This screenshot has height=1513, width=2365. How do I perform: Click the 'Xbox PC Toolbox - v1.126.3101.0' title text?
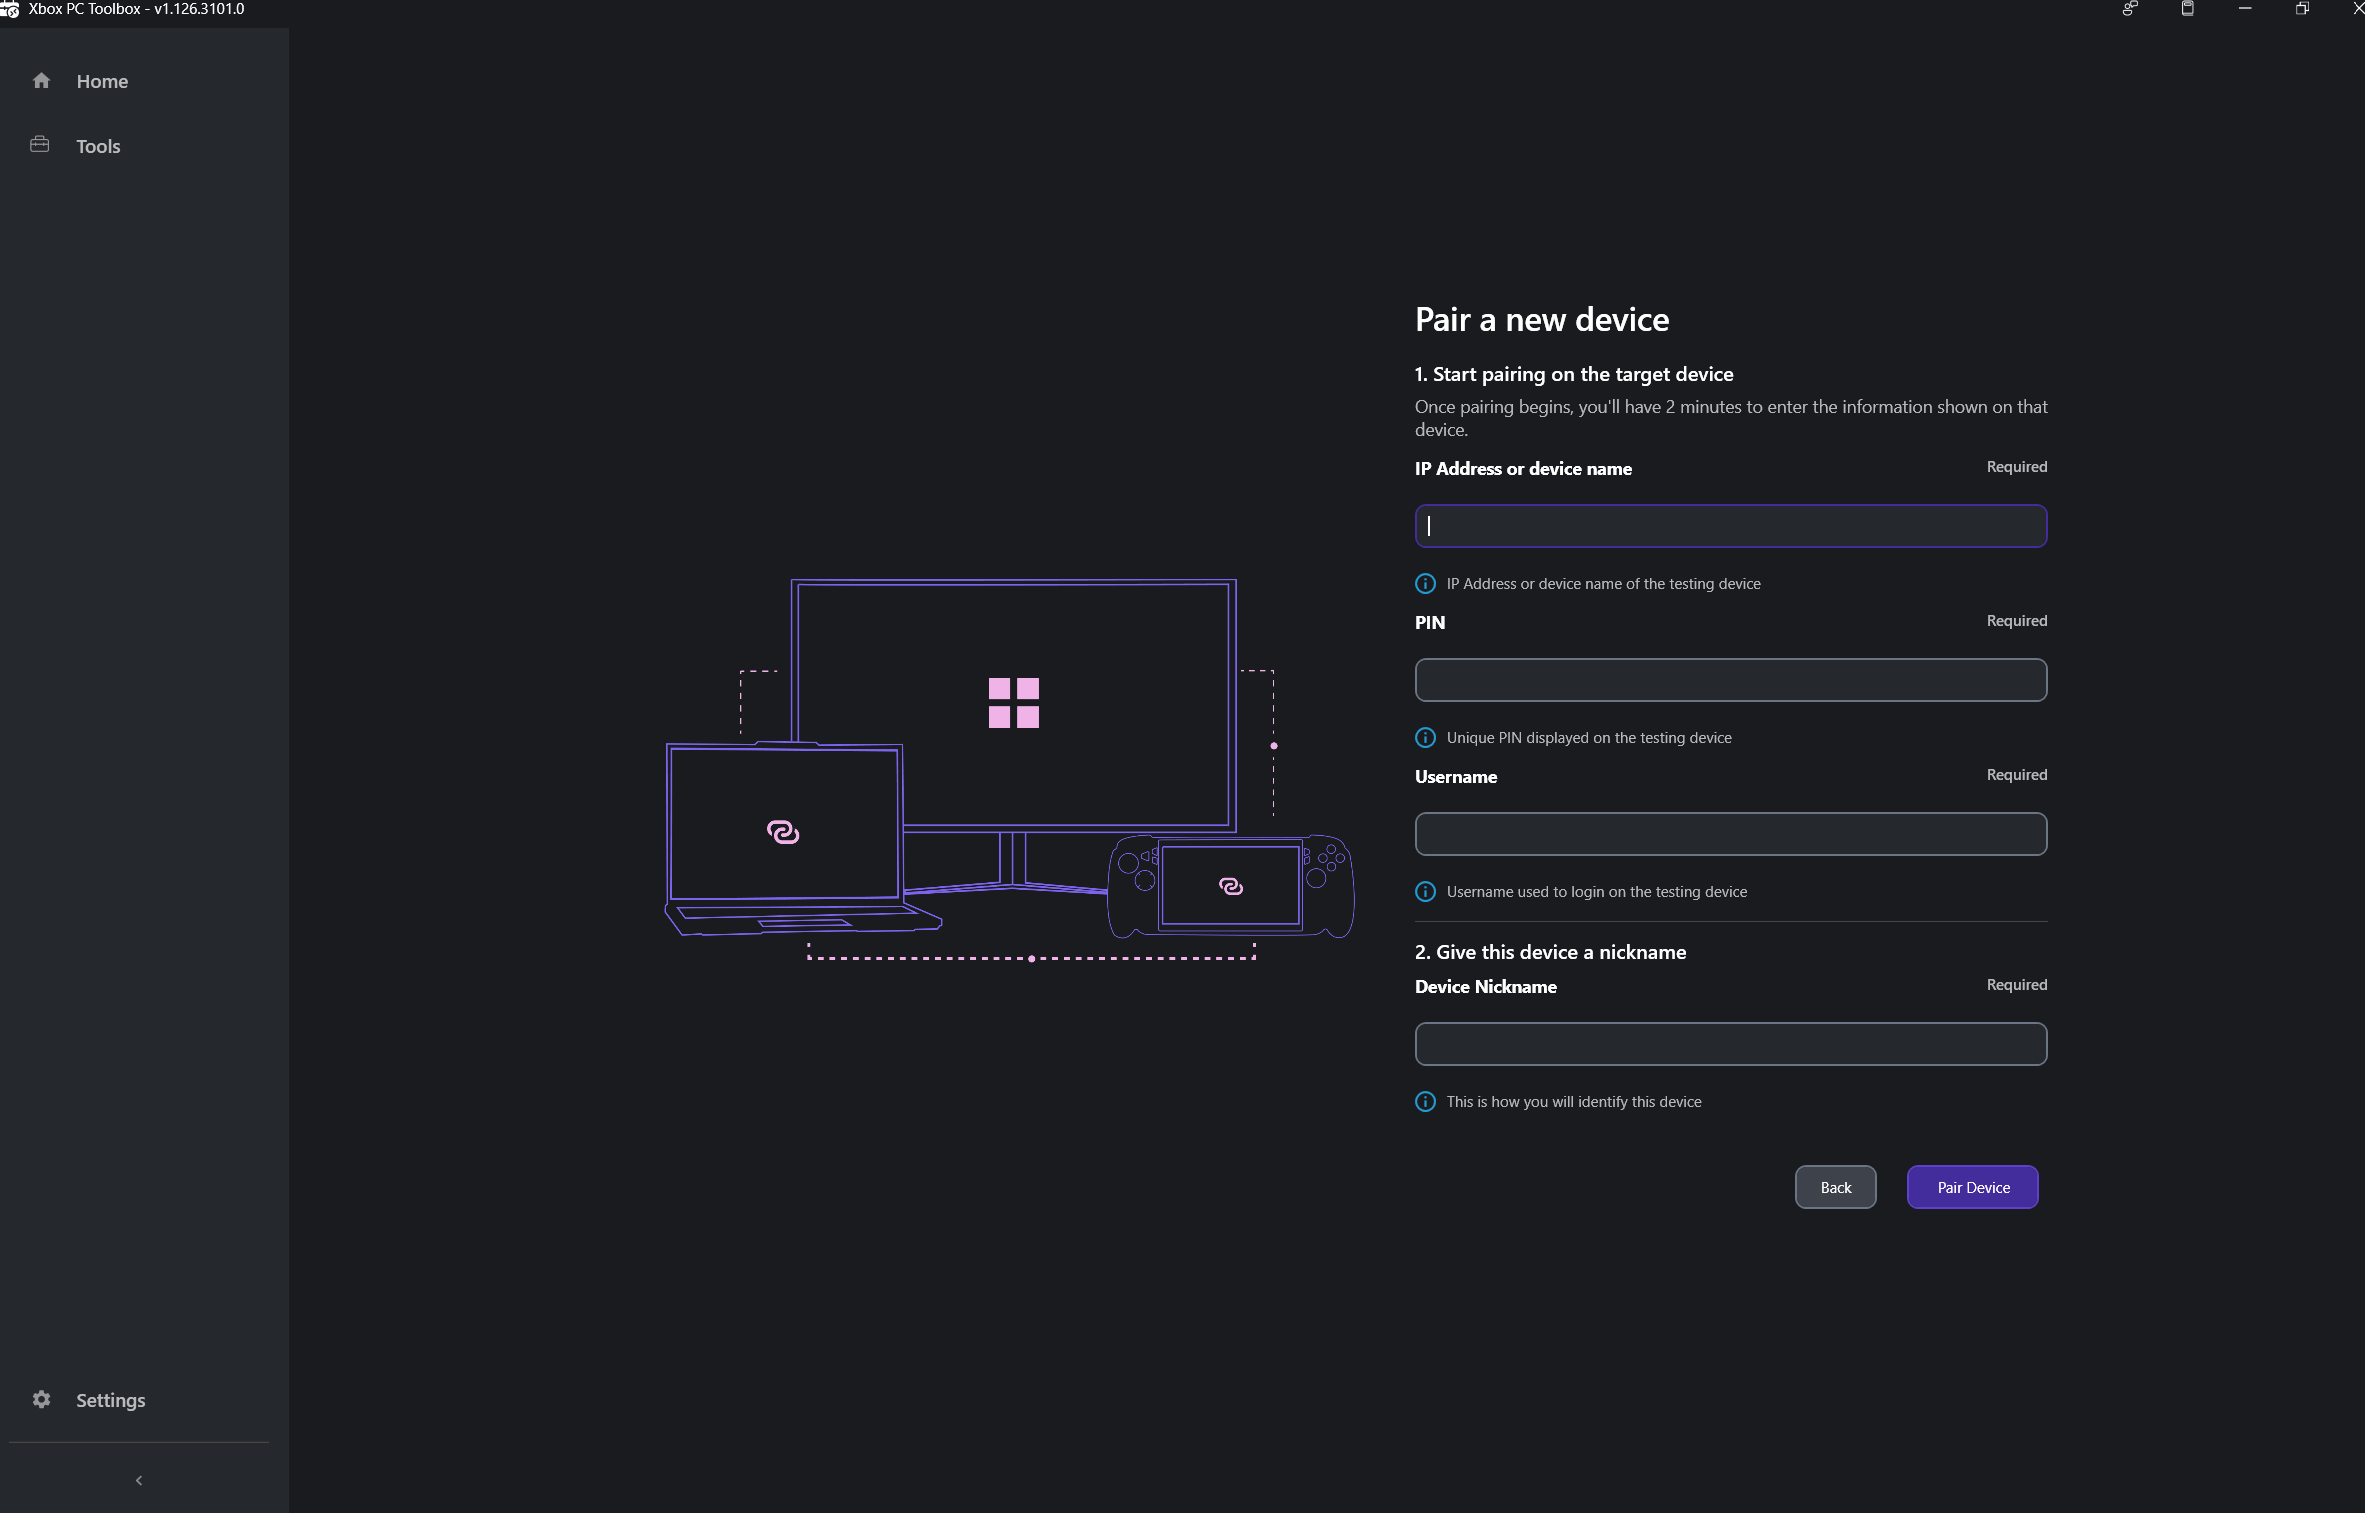[x=136, y=9]
